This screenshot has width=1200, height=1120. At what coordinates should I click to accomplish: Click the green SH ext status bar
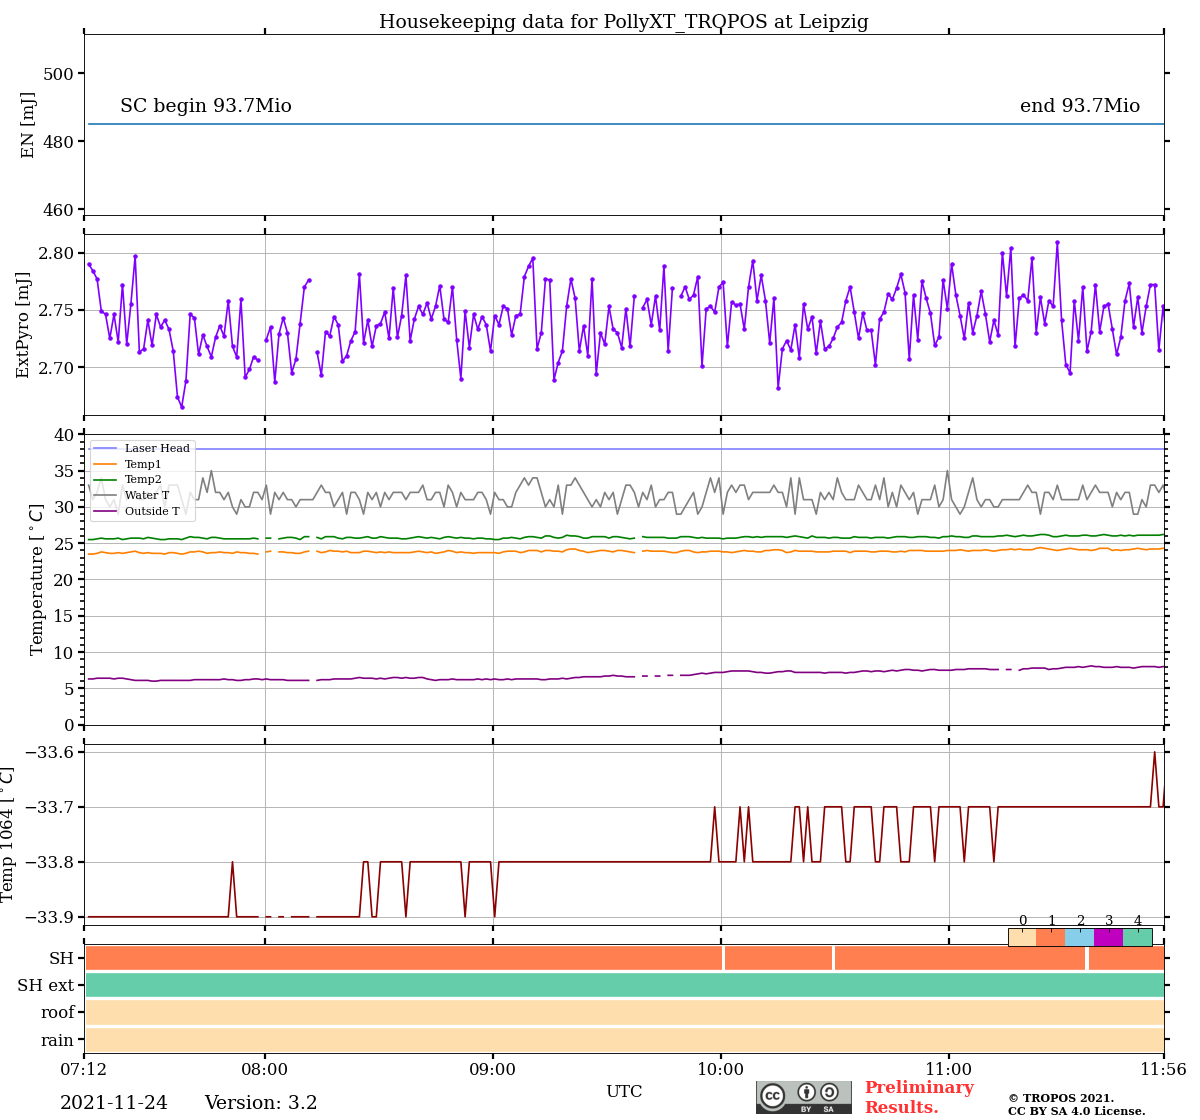pos(624,985)
